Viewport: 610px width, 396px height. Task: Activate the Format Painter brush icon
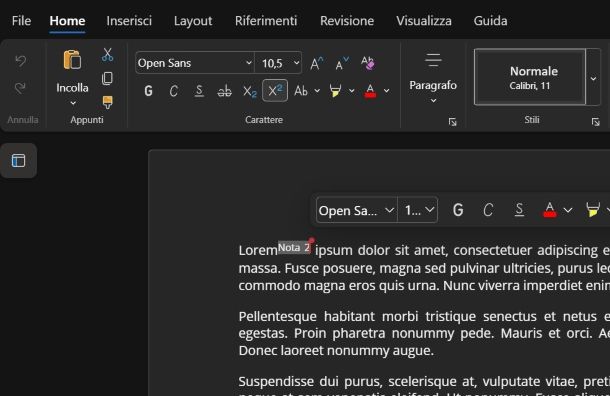point(107,103)
